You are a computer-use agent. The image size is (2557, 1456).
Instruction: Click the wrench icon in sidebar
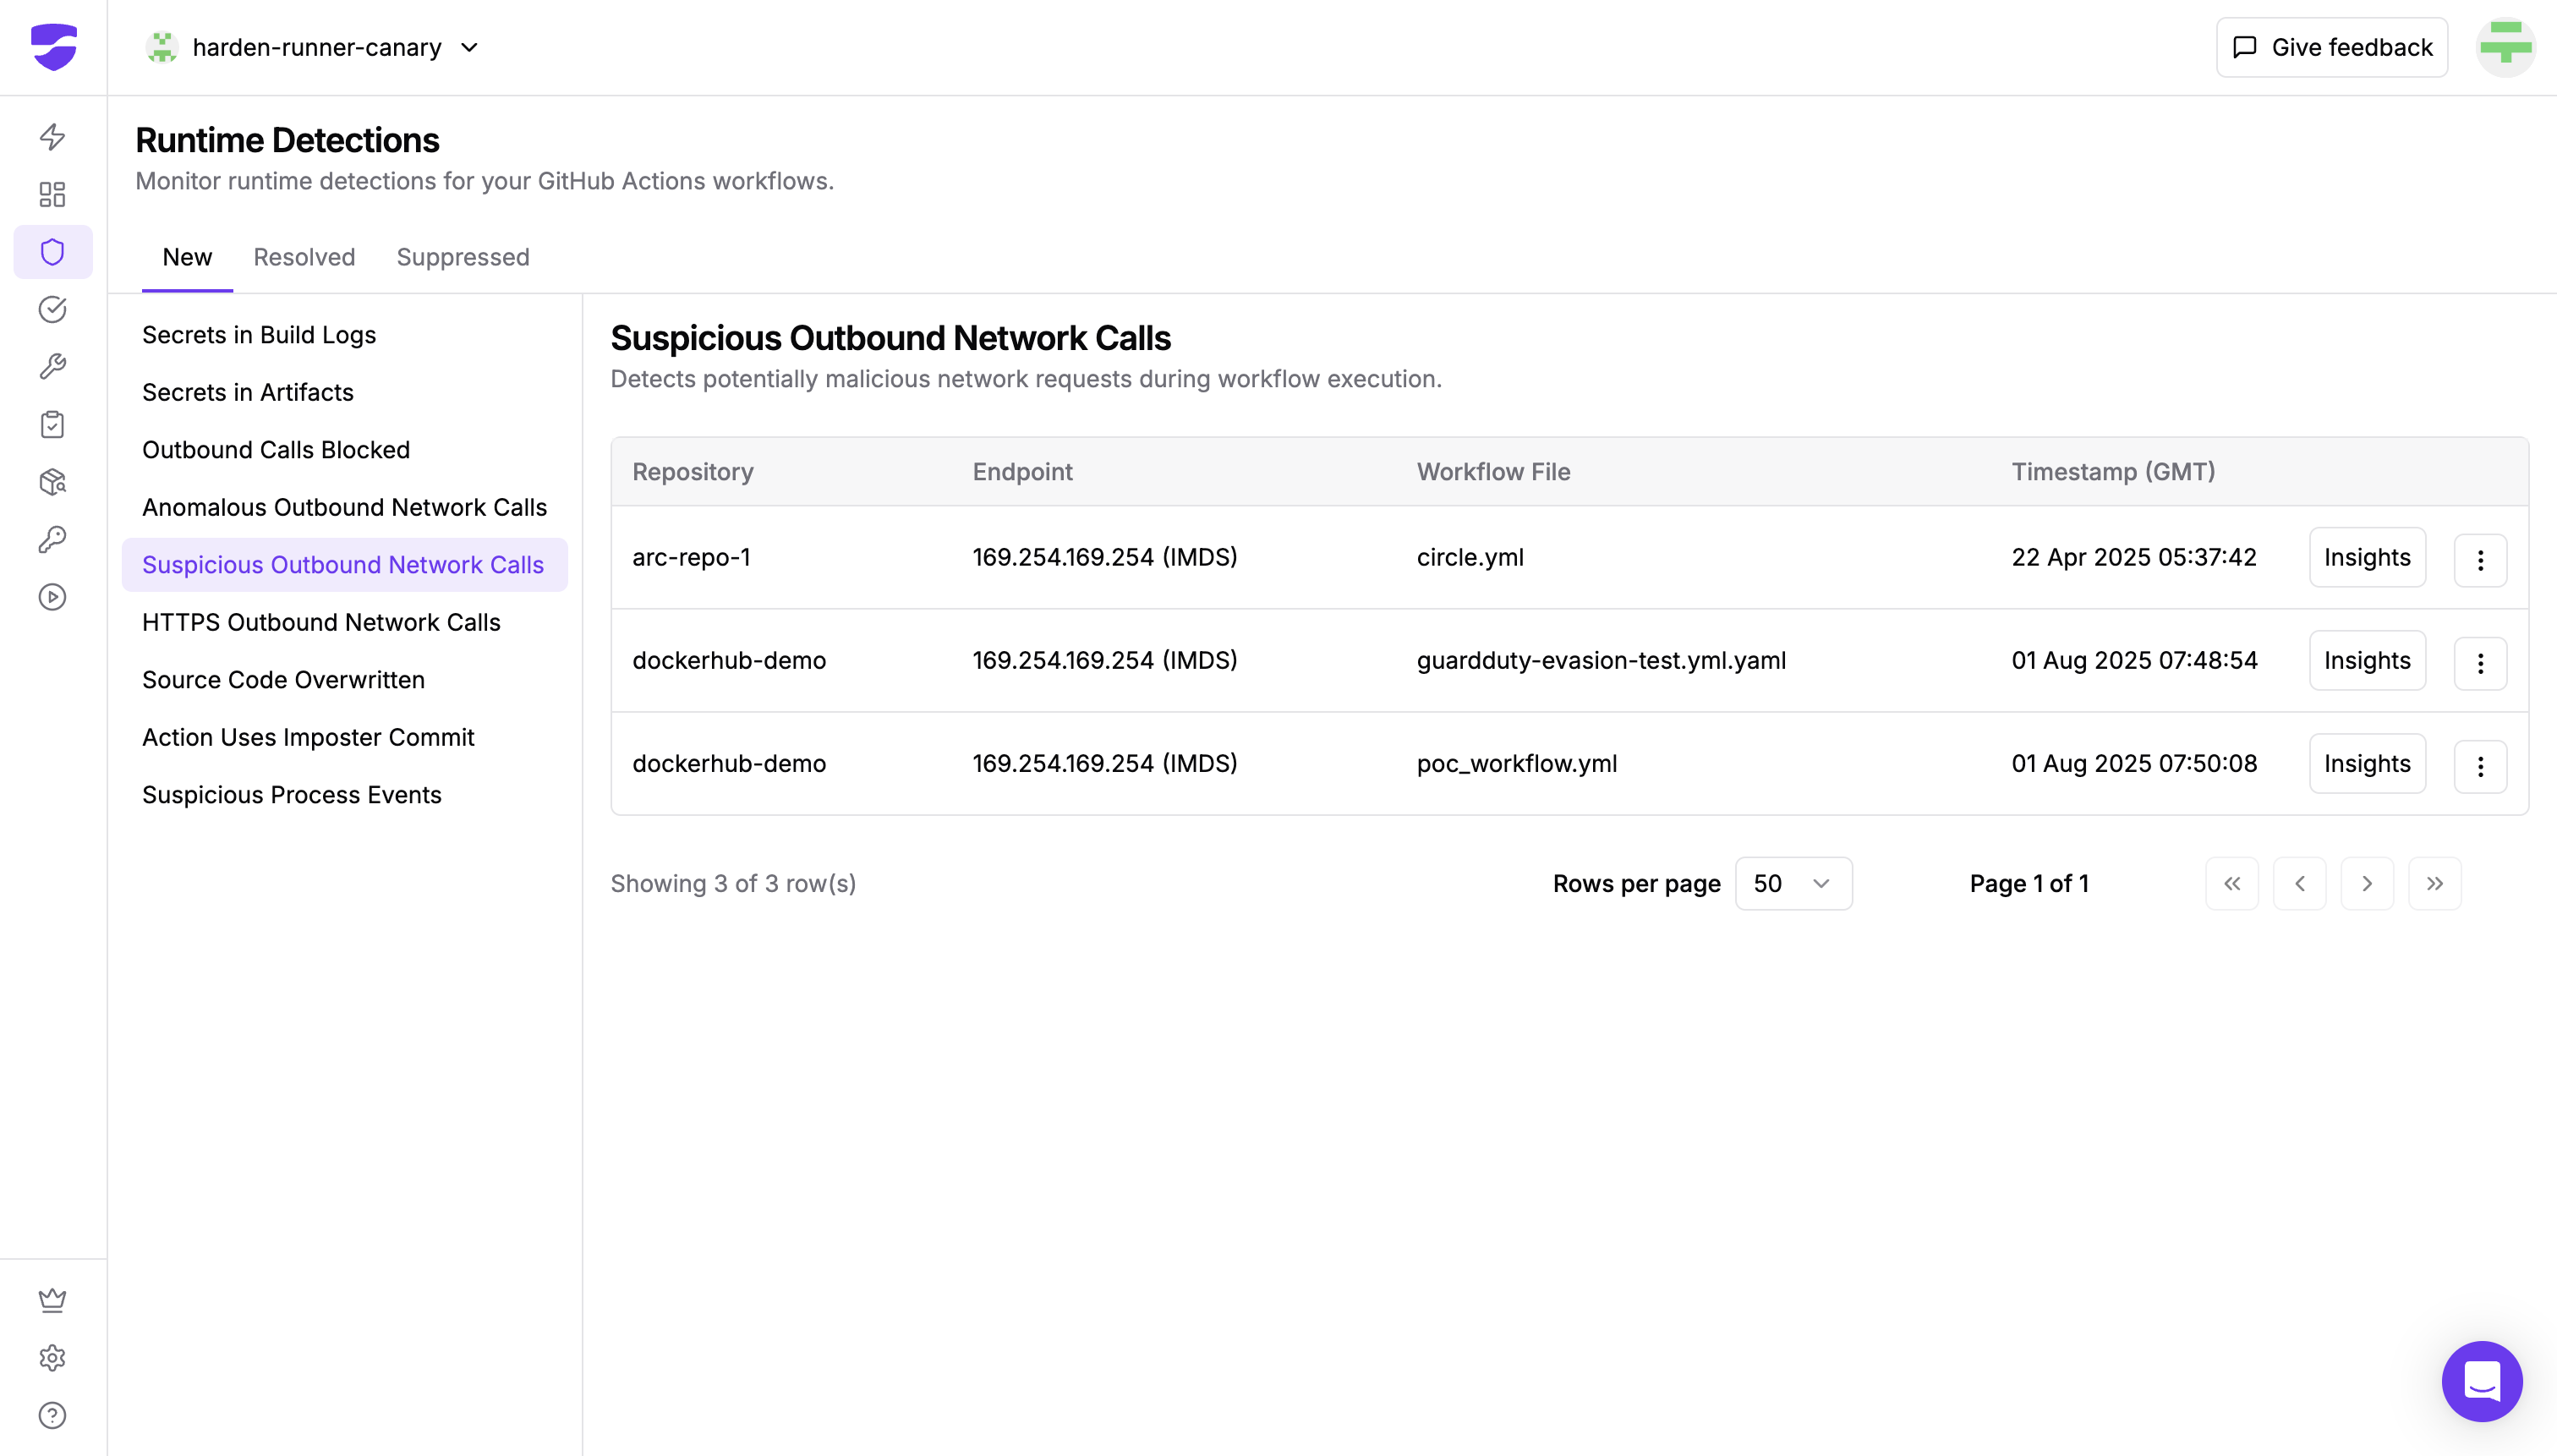click(x=52, y=367)
